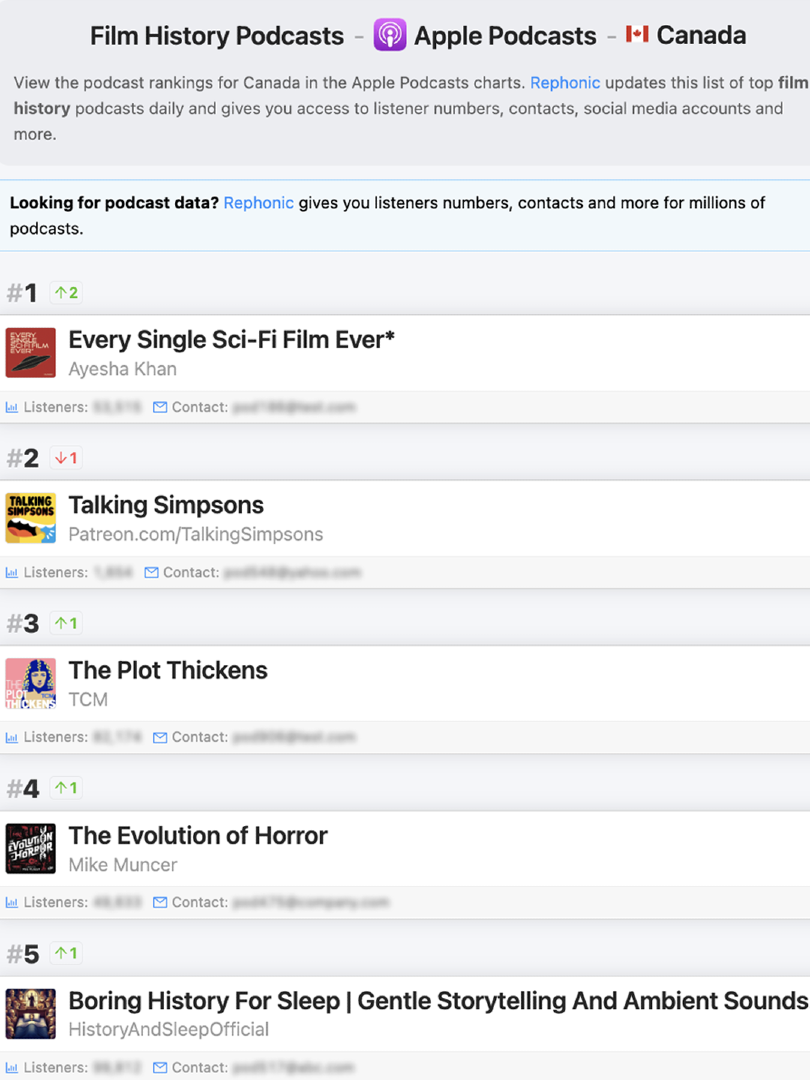810x1080 pixels.
Task: Open the Every Single Sci-Fi Film Ever* title
Action: pyautogui.click(x=231, y=340)
